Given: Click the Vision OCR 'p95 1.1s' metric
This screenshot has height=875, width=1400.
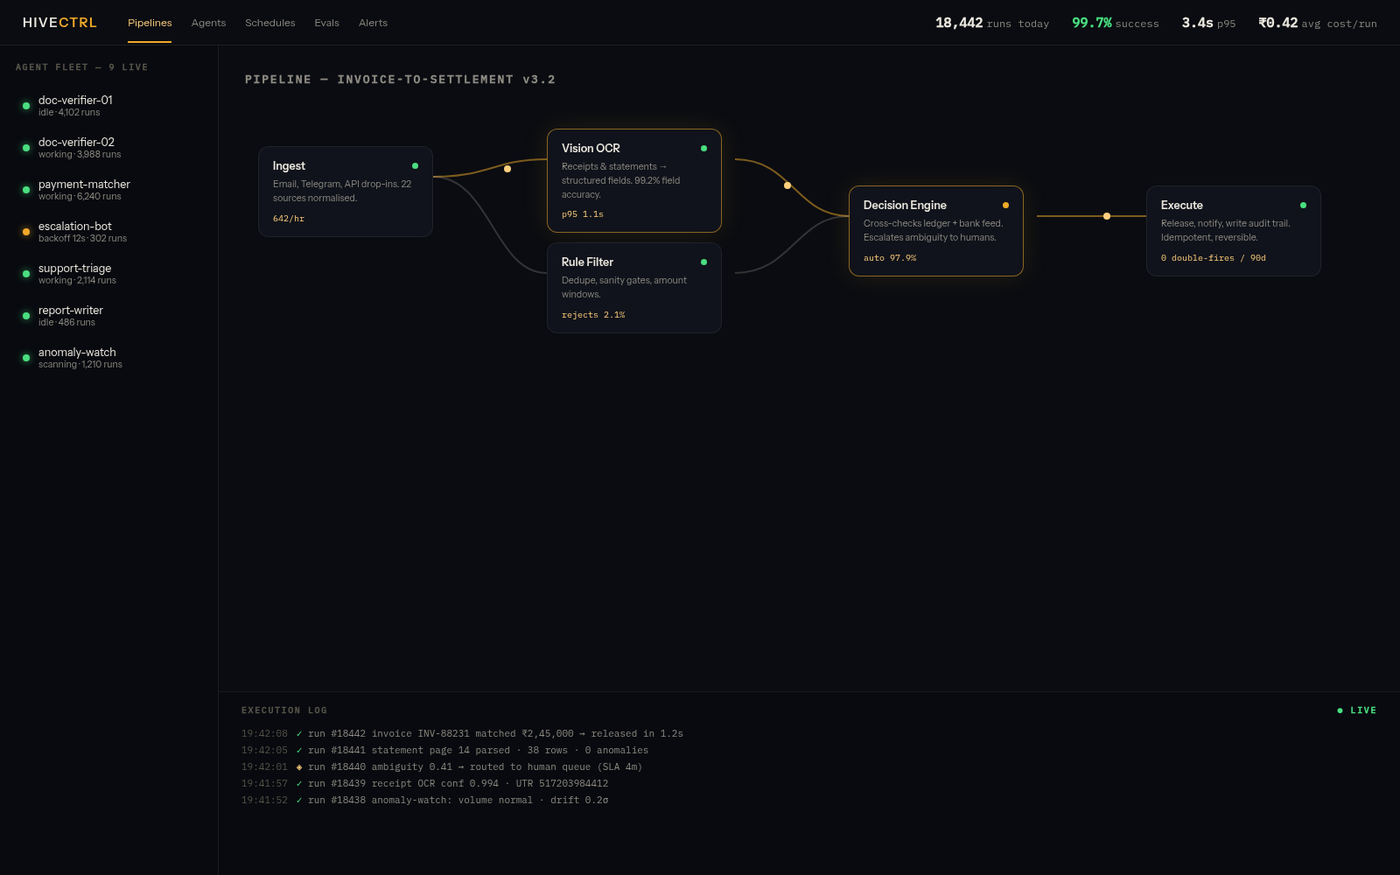Looking at the screenshot, I should 582,214.
